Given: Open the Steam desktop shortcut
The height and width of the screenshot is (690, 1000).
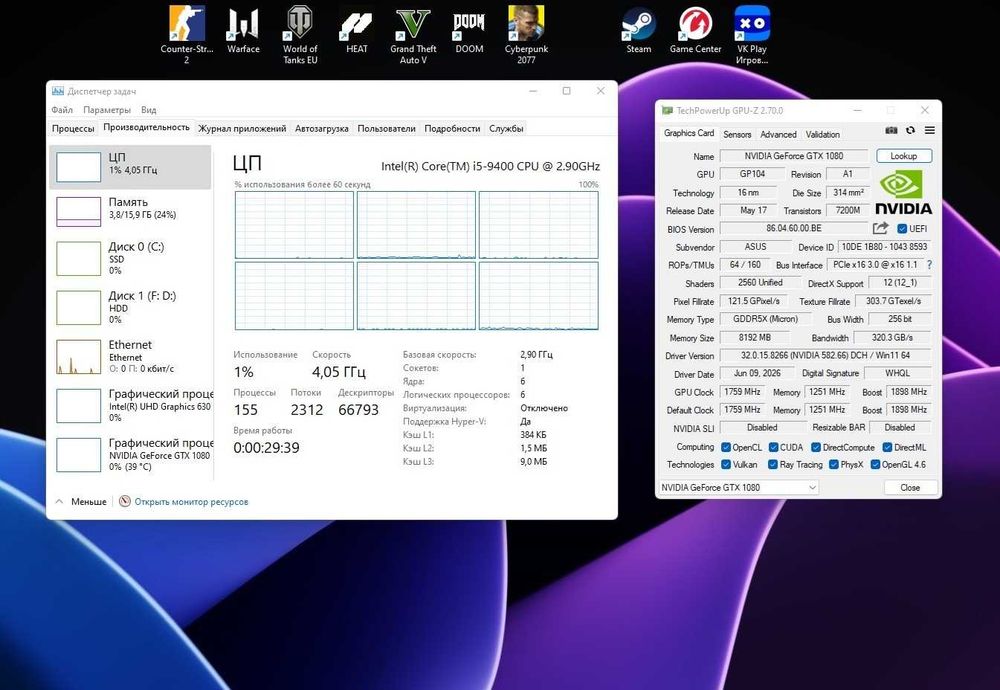Looking at the screenshot, I should (x=638, y=30).
